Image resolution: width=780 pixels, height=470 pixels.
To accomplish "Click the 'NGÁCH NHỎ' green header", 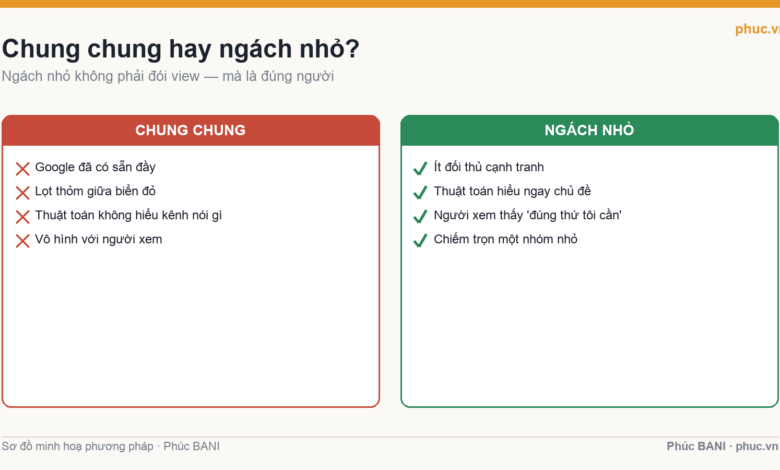I will point(589,130).
